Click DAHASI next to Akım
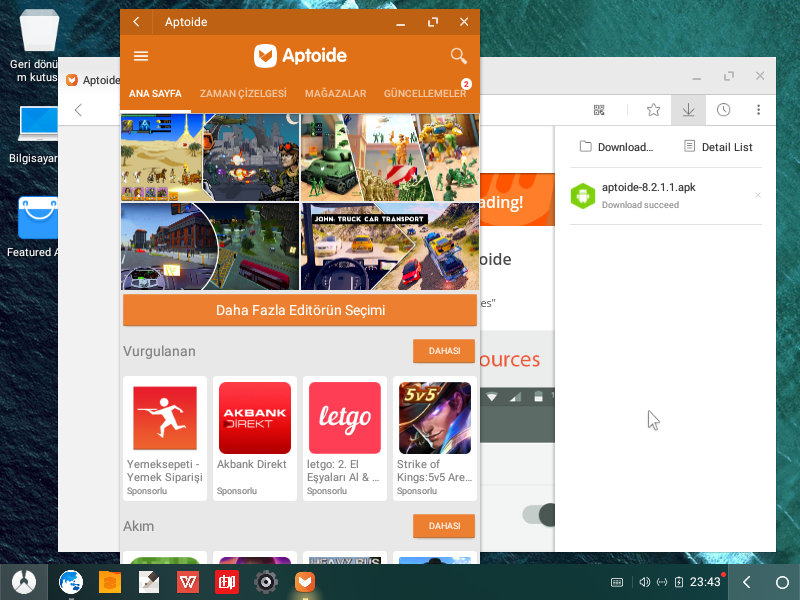Image resolution: width=800 pixels, height=600 pixels. coord(444,526)
